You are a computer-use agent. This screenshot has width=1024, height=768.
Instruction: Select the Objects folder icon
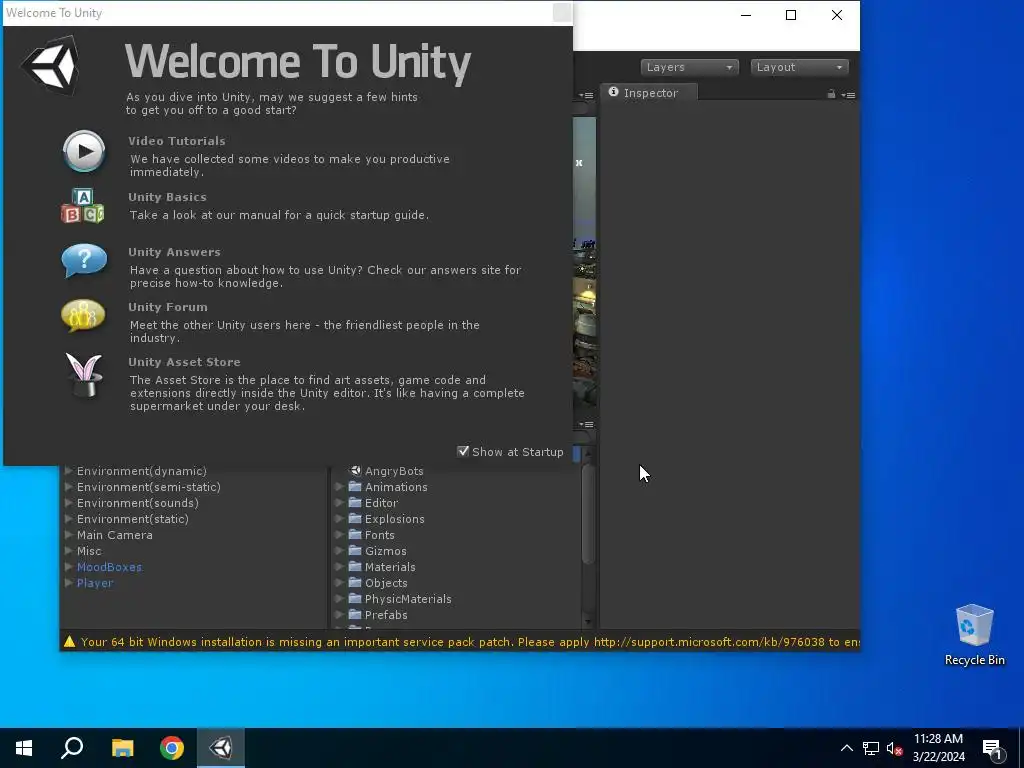point(355,583)
